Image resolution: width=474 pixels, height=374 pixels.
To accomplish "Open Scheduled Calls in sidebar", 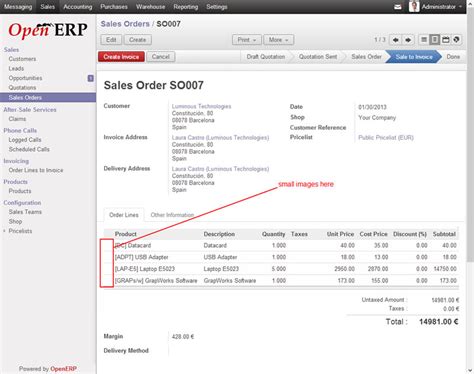I will pyautogui.click(x=29, y=149).
